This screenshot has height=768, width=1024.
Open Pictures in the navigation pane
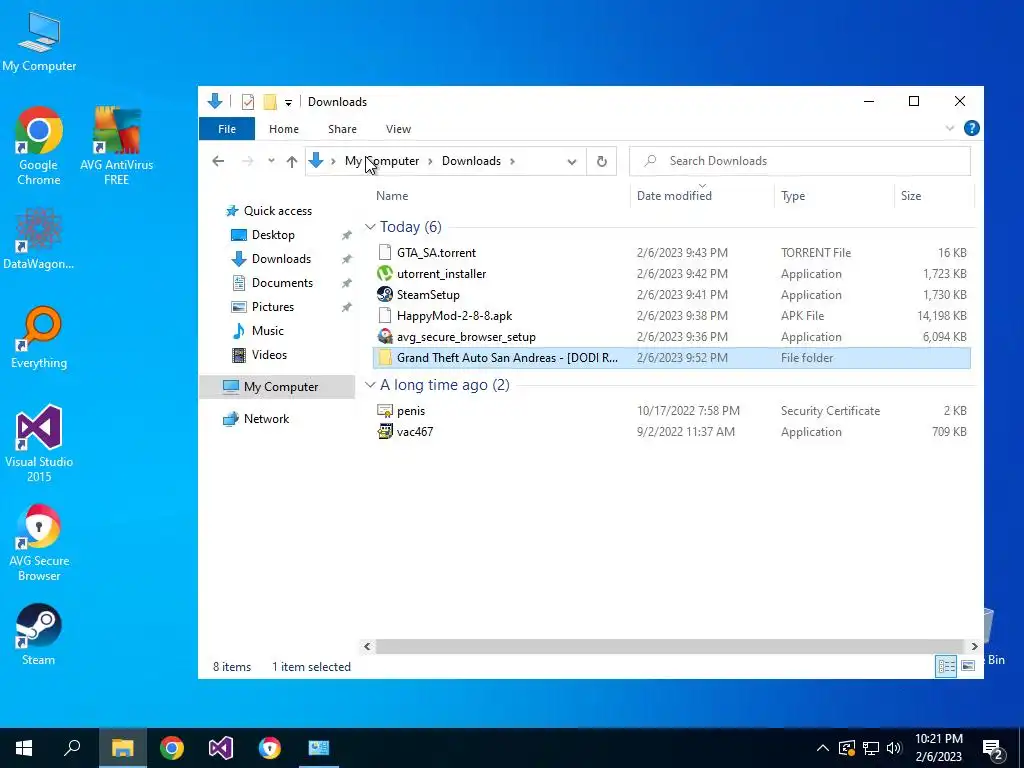click(272, 307)
